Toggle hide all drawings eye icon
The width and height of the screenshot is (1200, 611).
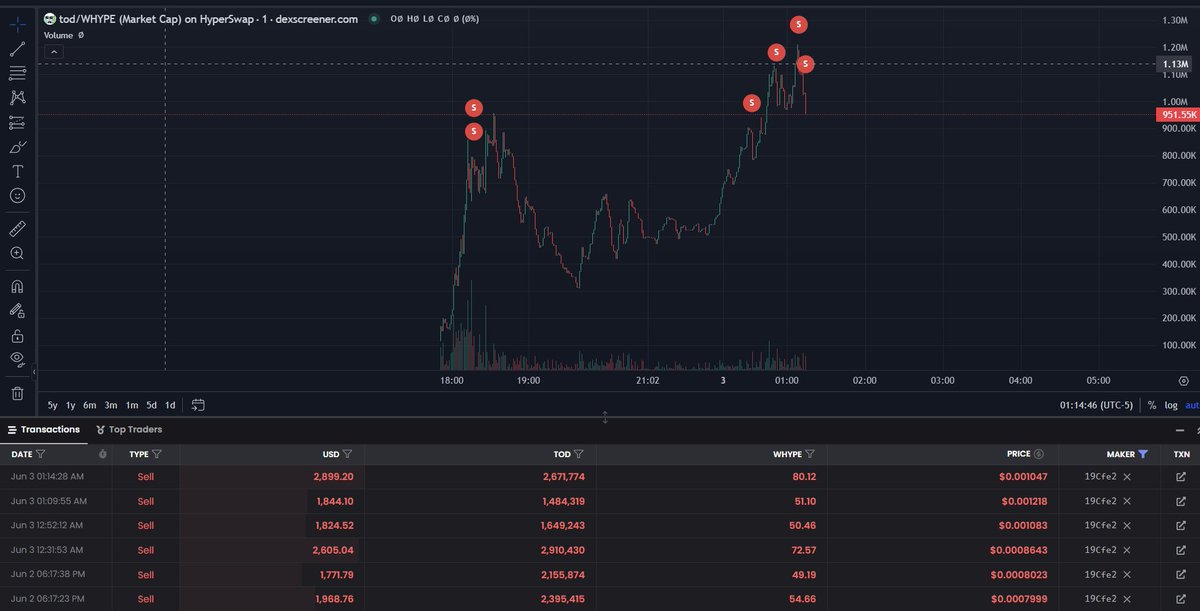tap(18, 359)
